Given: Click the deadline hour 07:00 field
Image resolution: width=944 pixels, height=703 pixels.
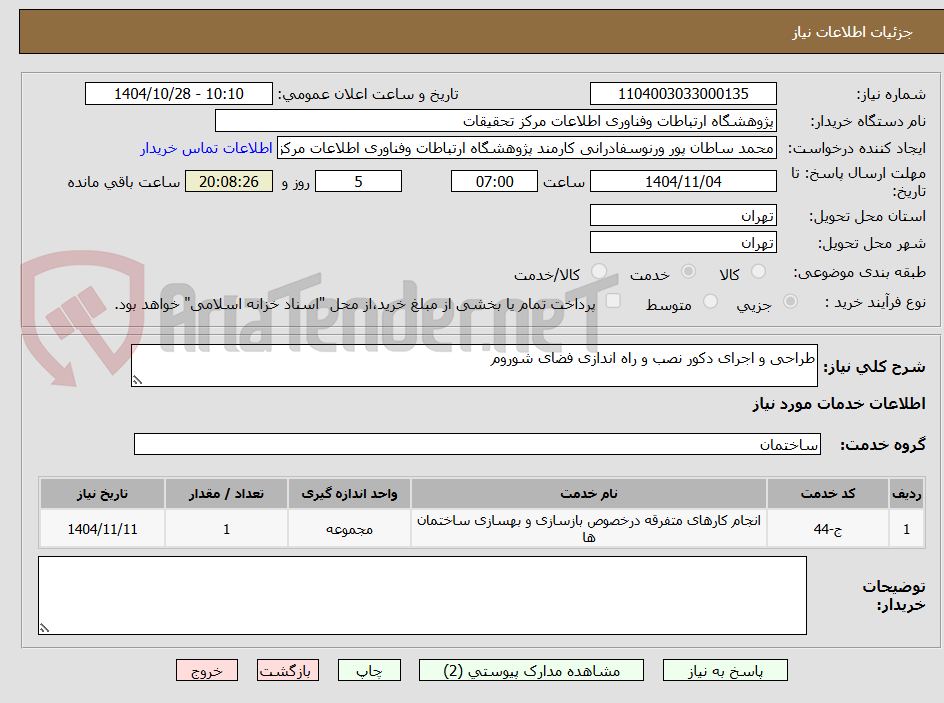Looking at the screenshot, I should coord(494,181).
